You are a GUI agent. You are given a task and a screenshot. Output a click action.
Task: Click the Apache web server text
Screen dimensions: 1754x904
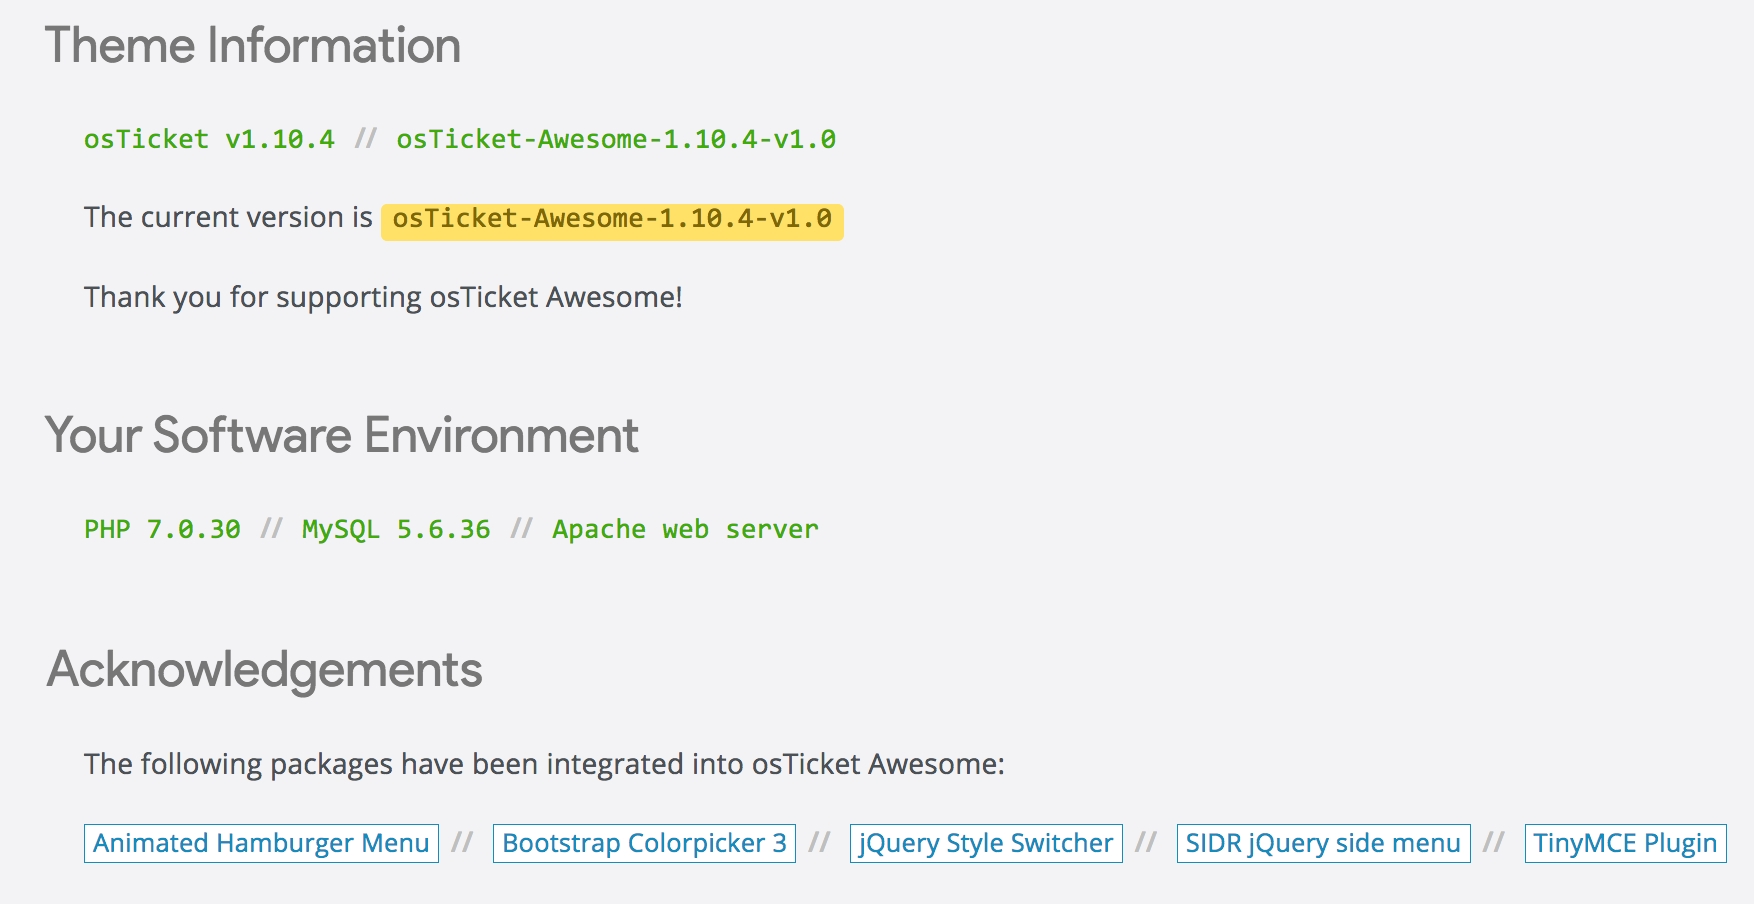coord(685,529)
